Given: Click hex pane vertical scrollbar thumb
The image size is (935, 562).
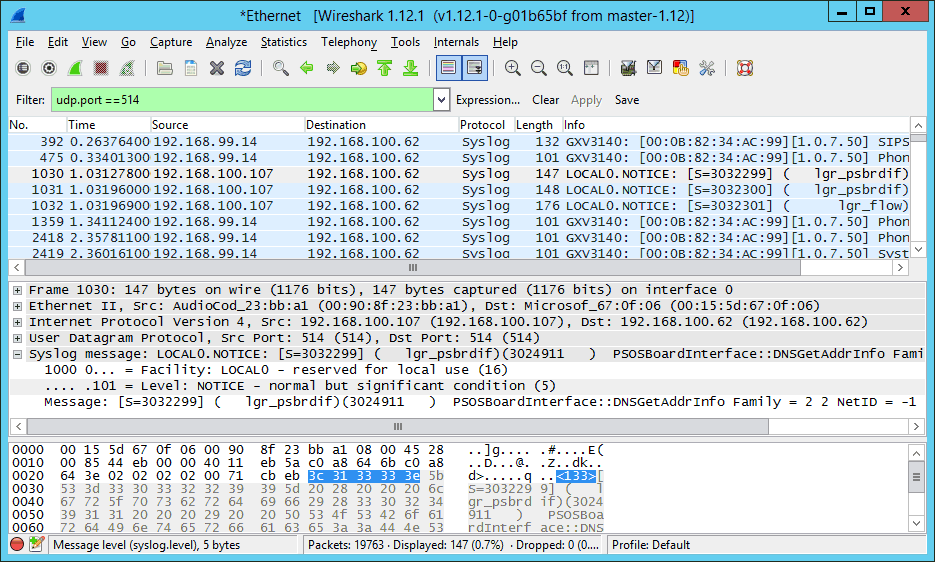Looking at the screenshot, I should 917,478.
